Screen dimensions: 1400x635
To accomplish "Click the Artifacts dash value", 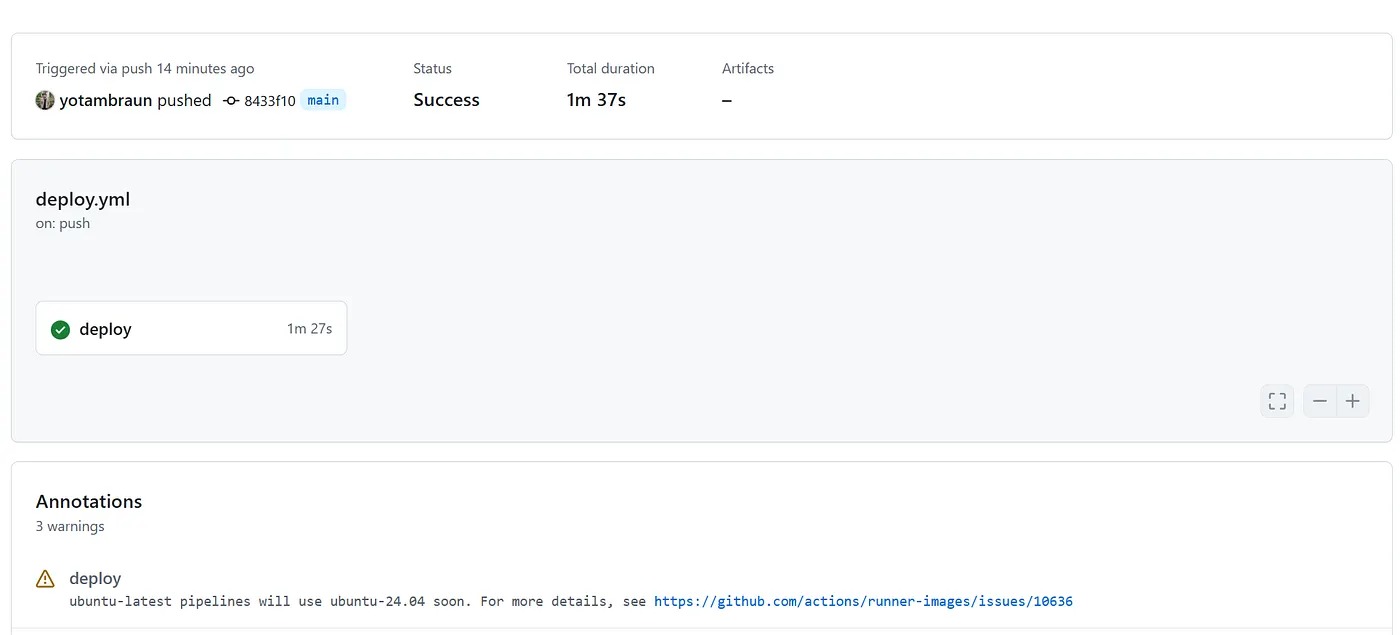I will pos(727,100).
